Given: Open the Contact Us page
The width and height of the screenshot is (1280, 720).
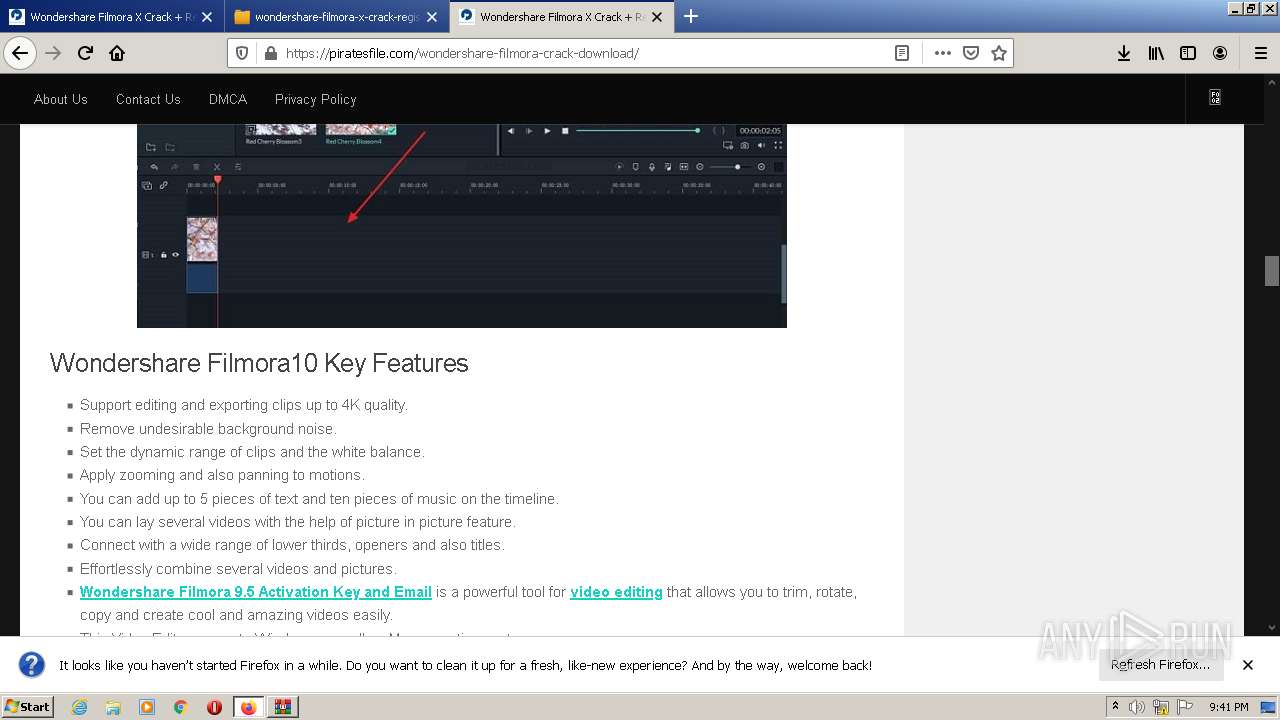Looking at the screenshot, I should point(148,99).
